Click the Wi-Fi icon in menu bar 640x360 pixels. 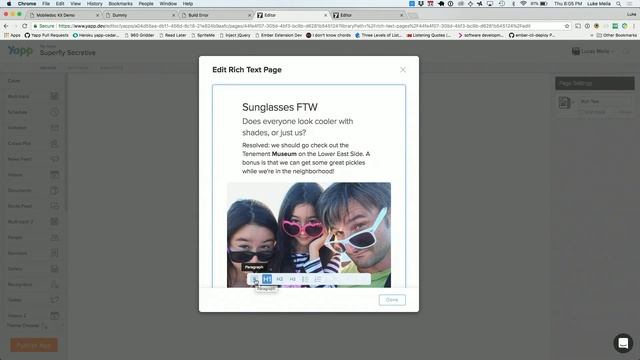523,4
